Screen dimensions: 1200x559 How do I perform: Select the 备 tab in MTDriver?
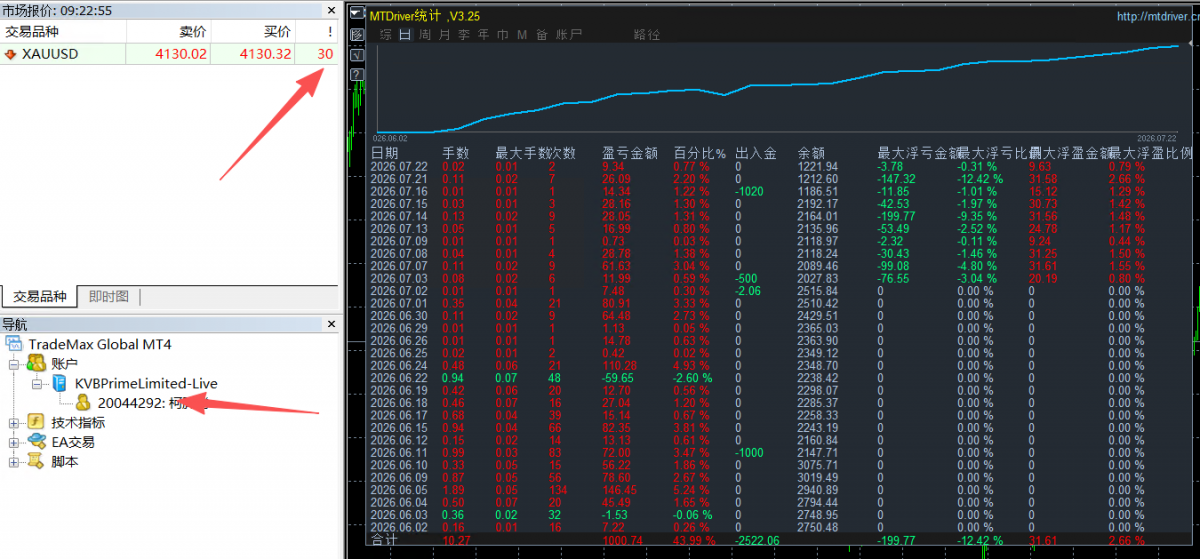point(541,34)
